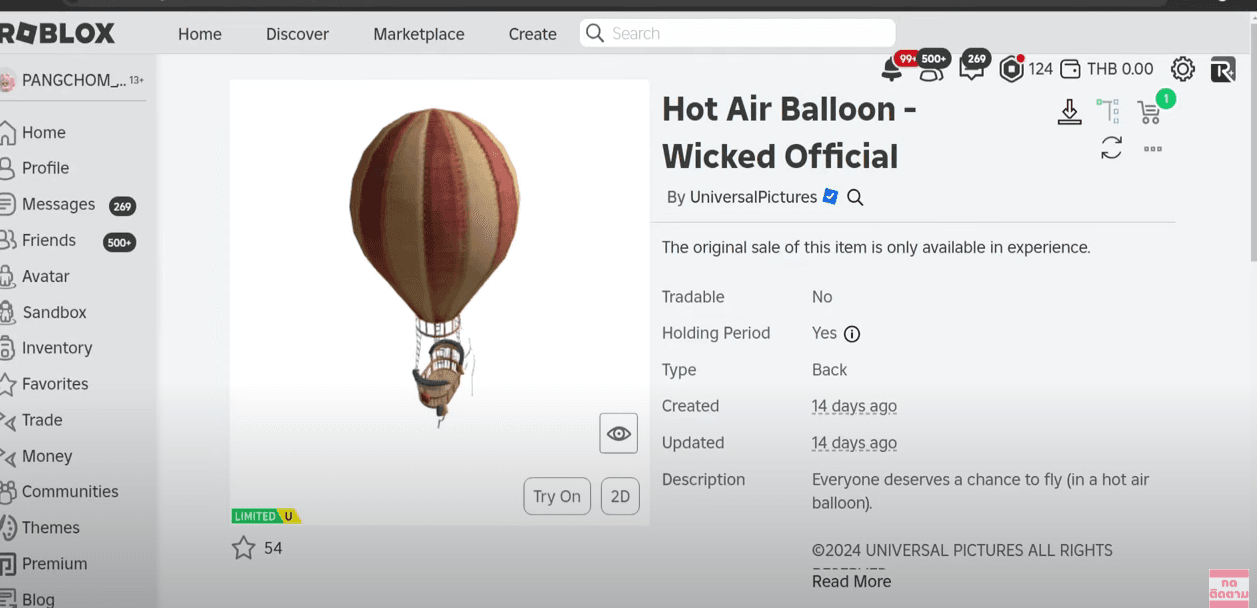Go to Avatar in the left sidebar

(x=46, y=276)
